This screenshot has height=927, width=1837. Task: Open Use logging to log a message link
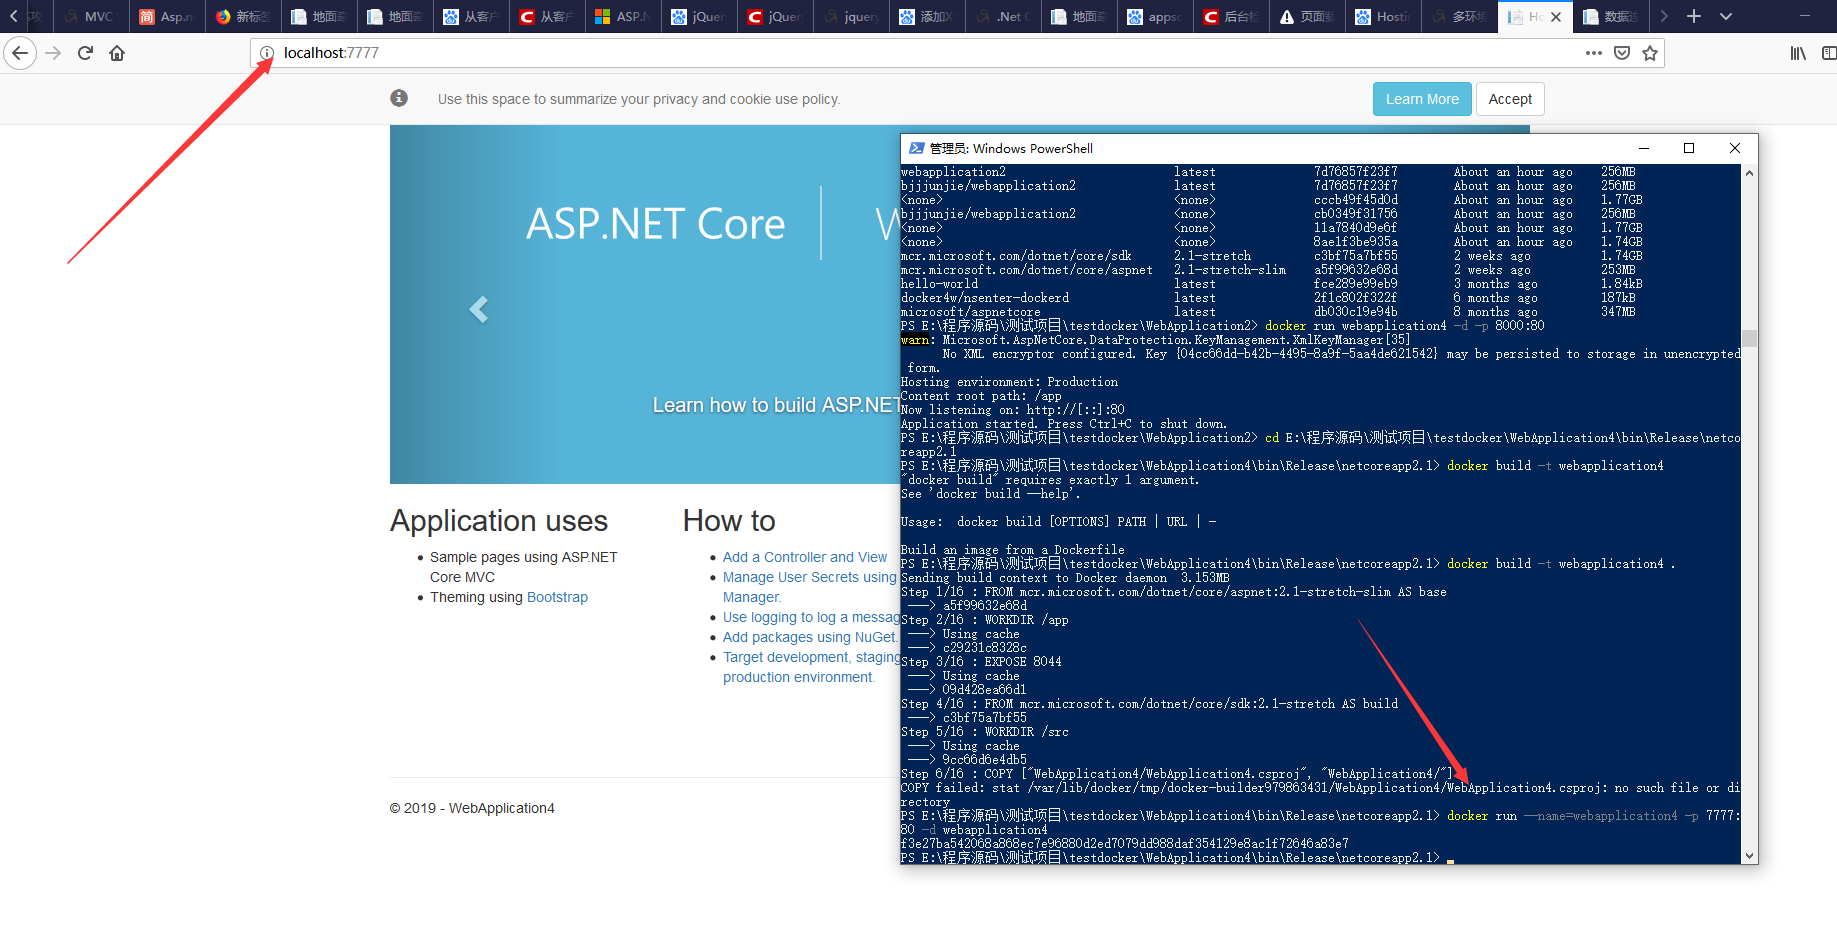point(811,617)
